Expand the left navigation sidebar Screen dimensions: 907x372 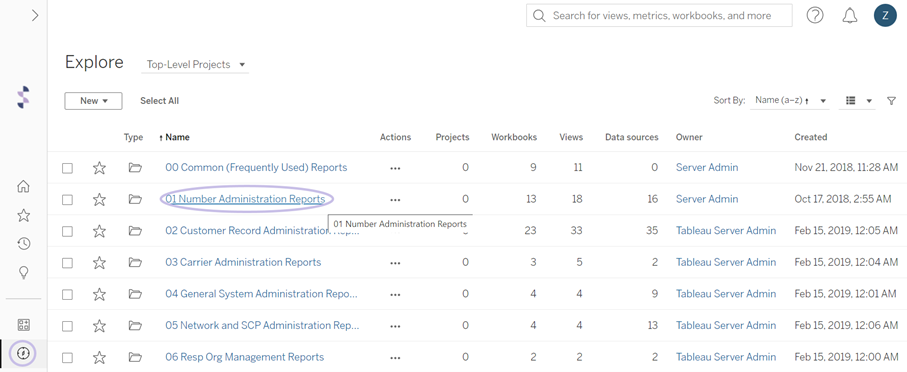tap(35, 16)
